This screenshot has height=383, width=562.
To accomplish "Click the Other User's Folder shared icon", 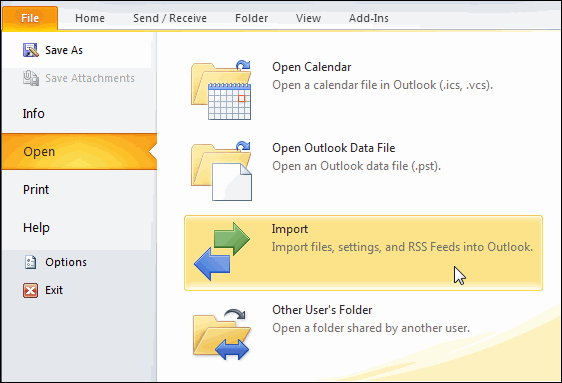I will (x=221, y=334).
